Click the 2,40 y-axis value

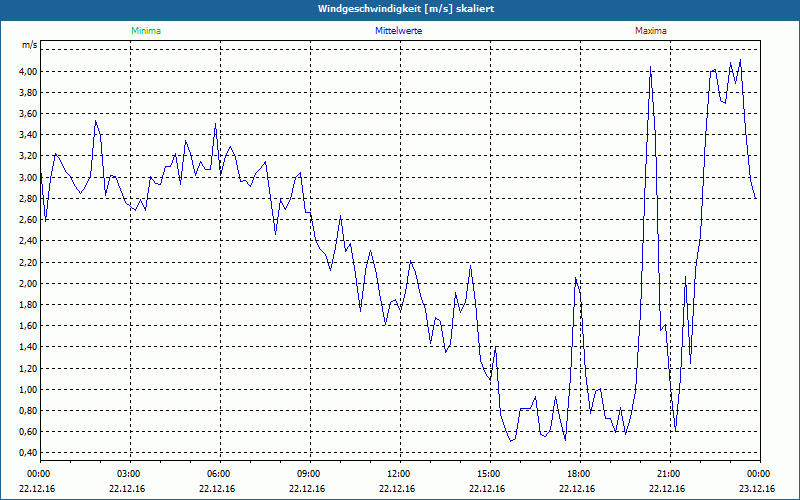point(29,241)
